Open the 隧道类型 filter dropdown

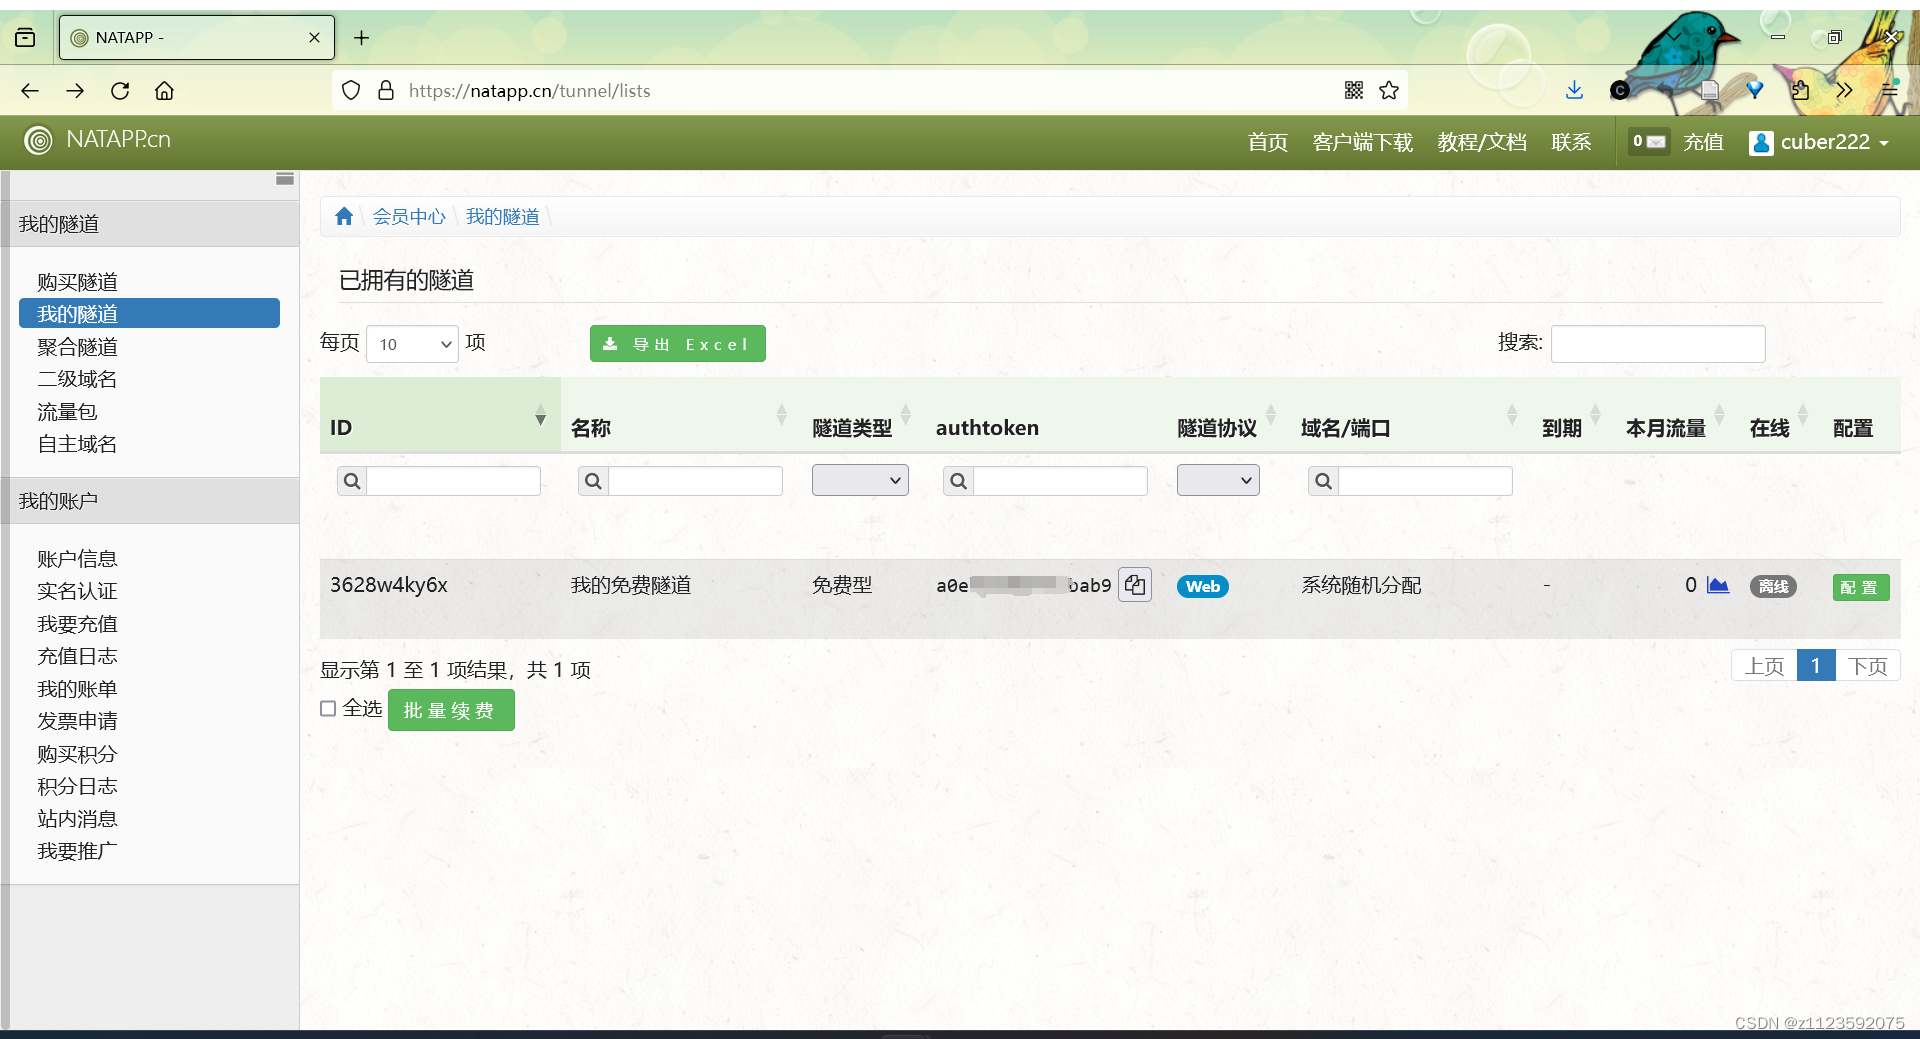click(x=859, y=480)
